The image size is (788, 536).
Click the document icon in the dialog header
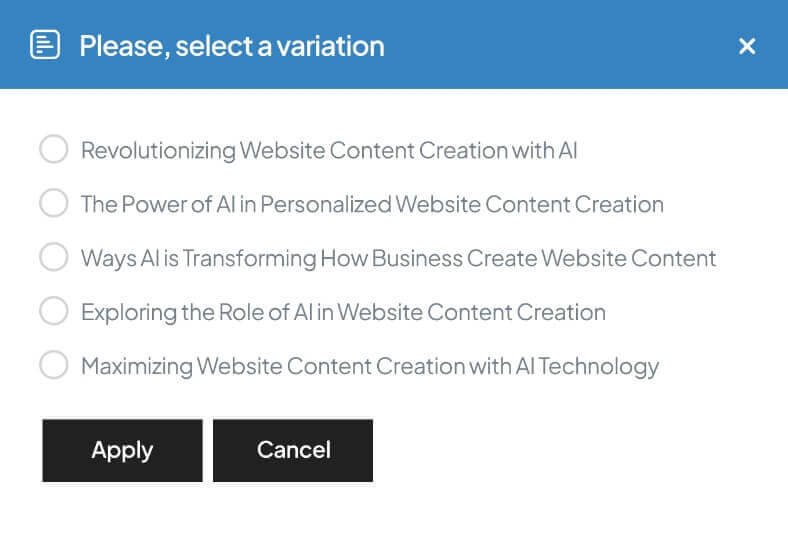pyautogui.click(x=45, y=45)
